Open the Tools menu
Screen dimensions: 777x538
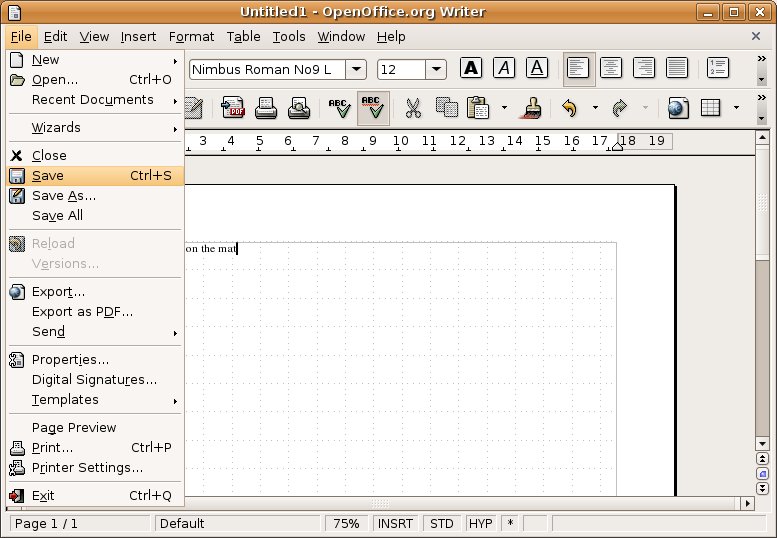tap(288, 37)
